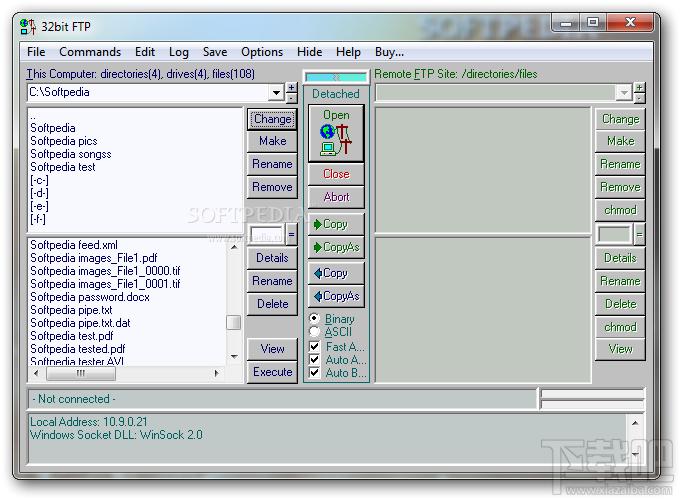681x500 pixels.
Task: Click green arrow CopyAs button
Action: pyautogui.click(x=336, y=247)
